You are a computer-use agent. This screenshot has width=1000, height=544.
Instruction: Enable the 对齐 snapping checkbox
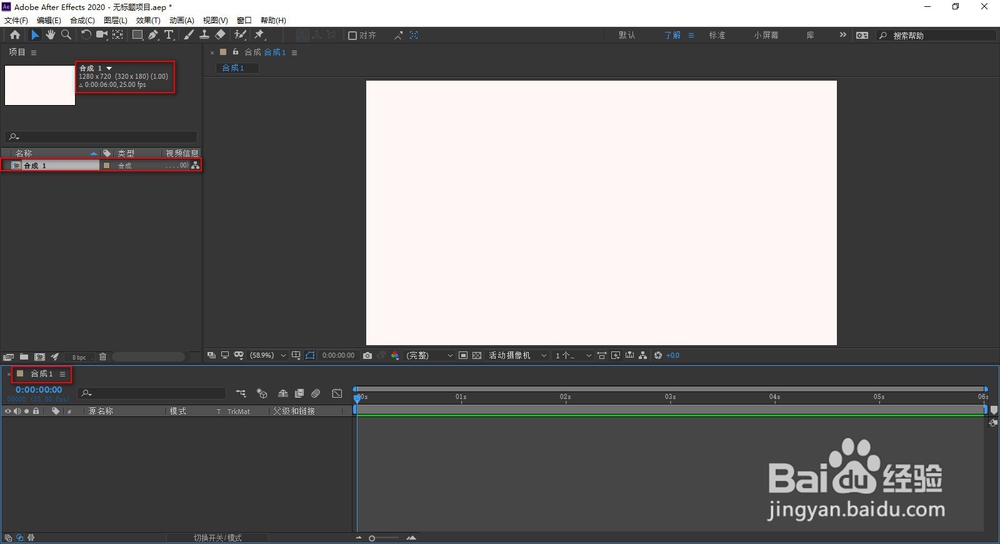tap(352, 36)
